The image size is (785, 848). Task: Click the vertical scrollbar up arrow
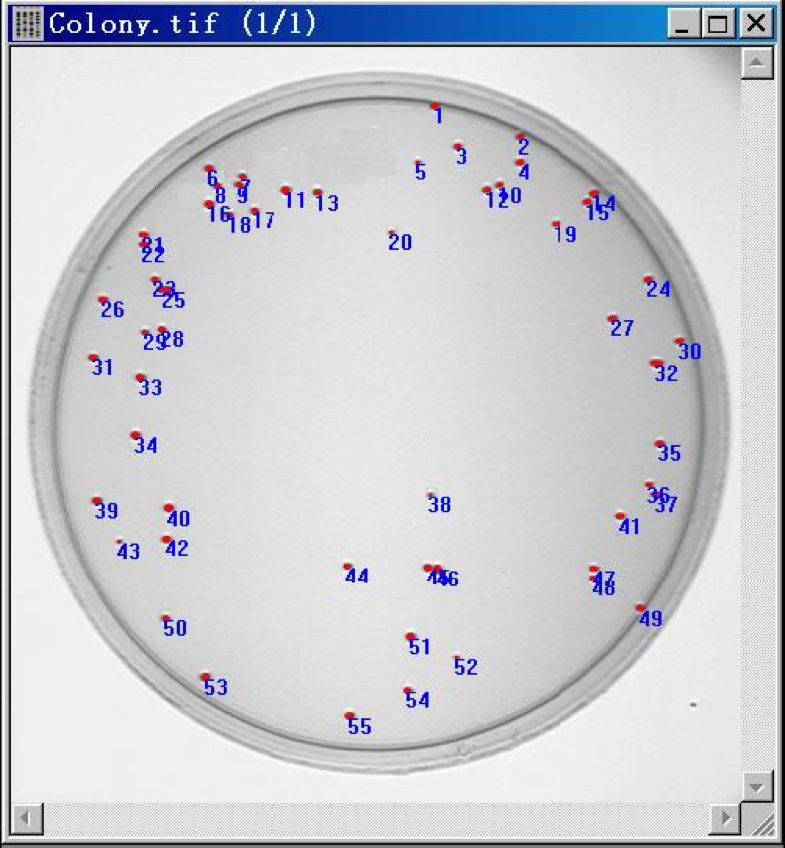click(x=756, y=63)
